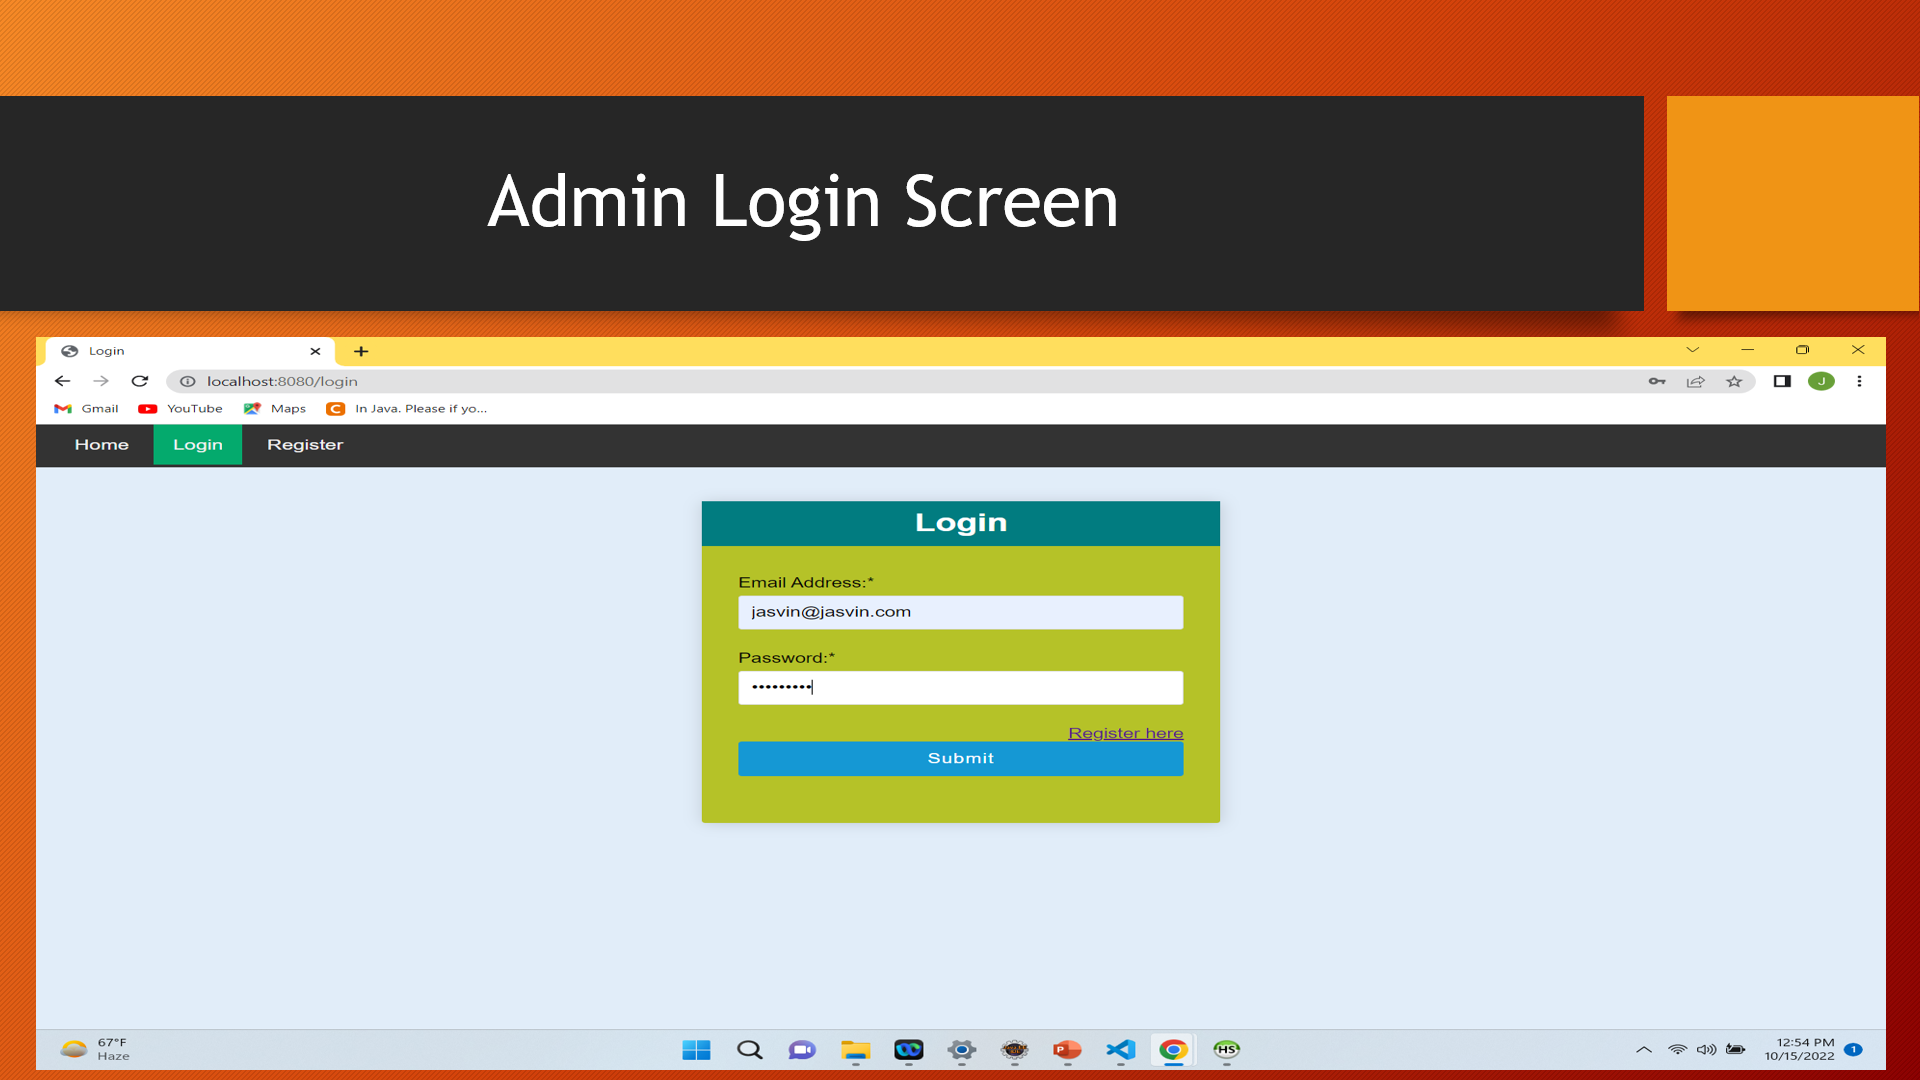Open Chrome three-dot menu
This screenshot has width=1920, height=1080.
point(1859,381)
